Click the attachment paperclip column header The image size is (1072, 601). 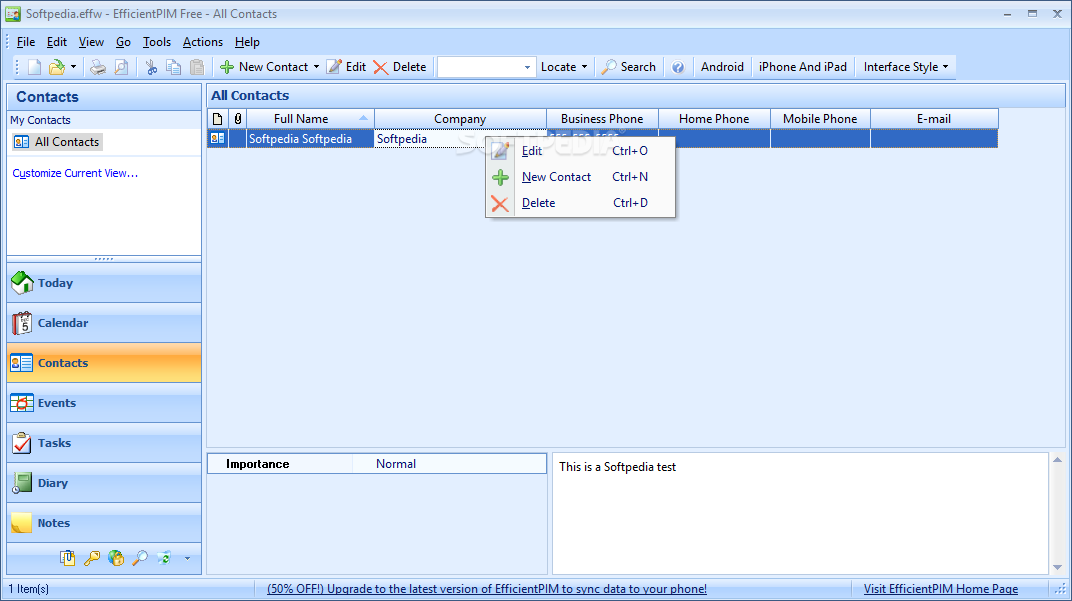(x=237, y=119)
